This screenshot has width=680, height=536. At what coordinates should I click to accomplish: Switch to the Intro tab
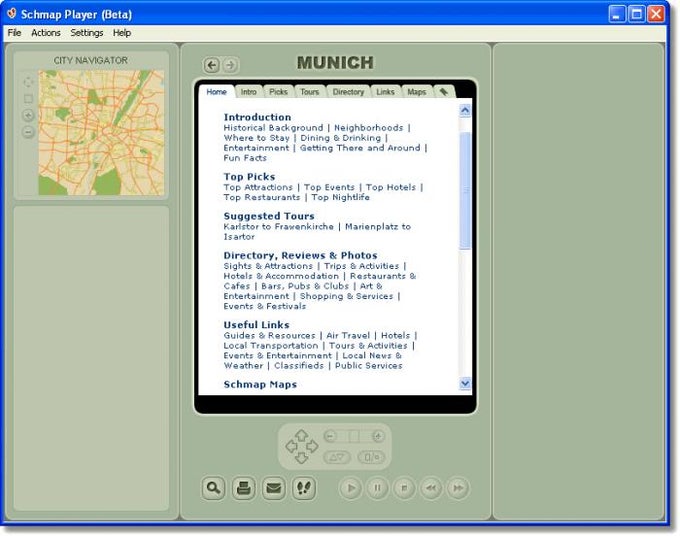click(248, 92)
